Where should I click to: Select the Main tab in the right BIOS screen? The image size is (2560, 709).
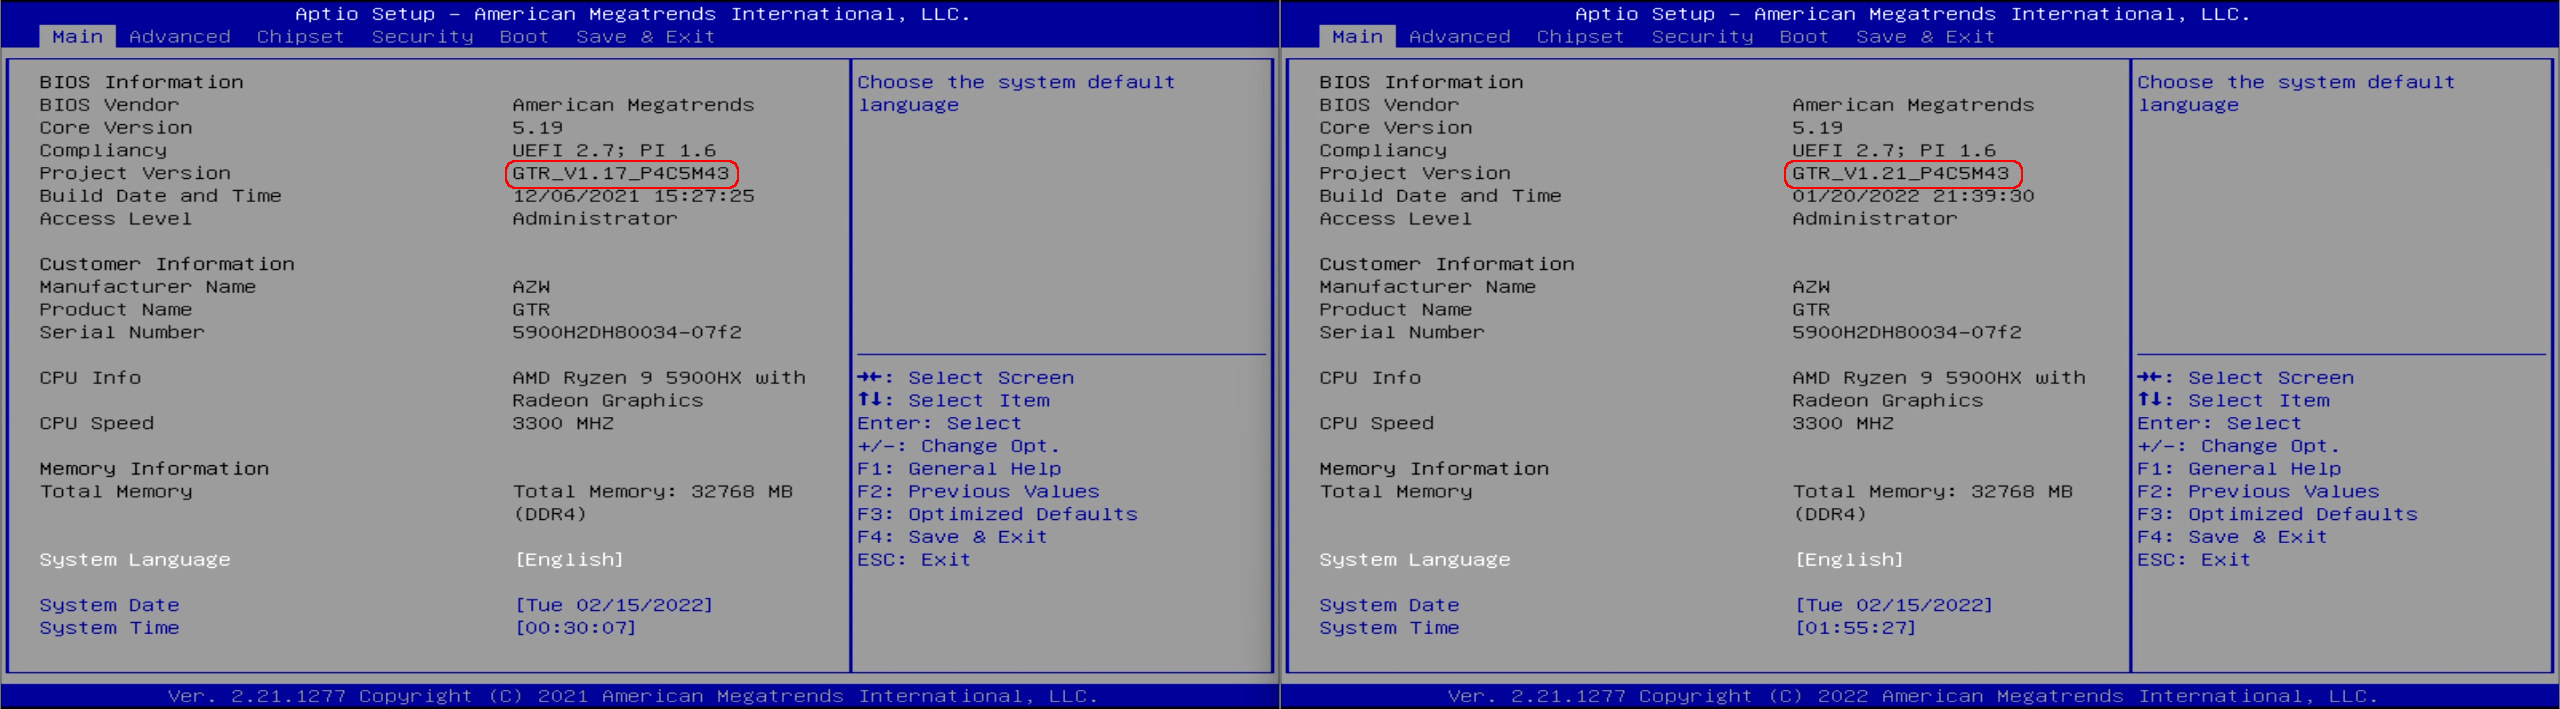[1358, 37]
